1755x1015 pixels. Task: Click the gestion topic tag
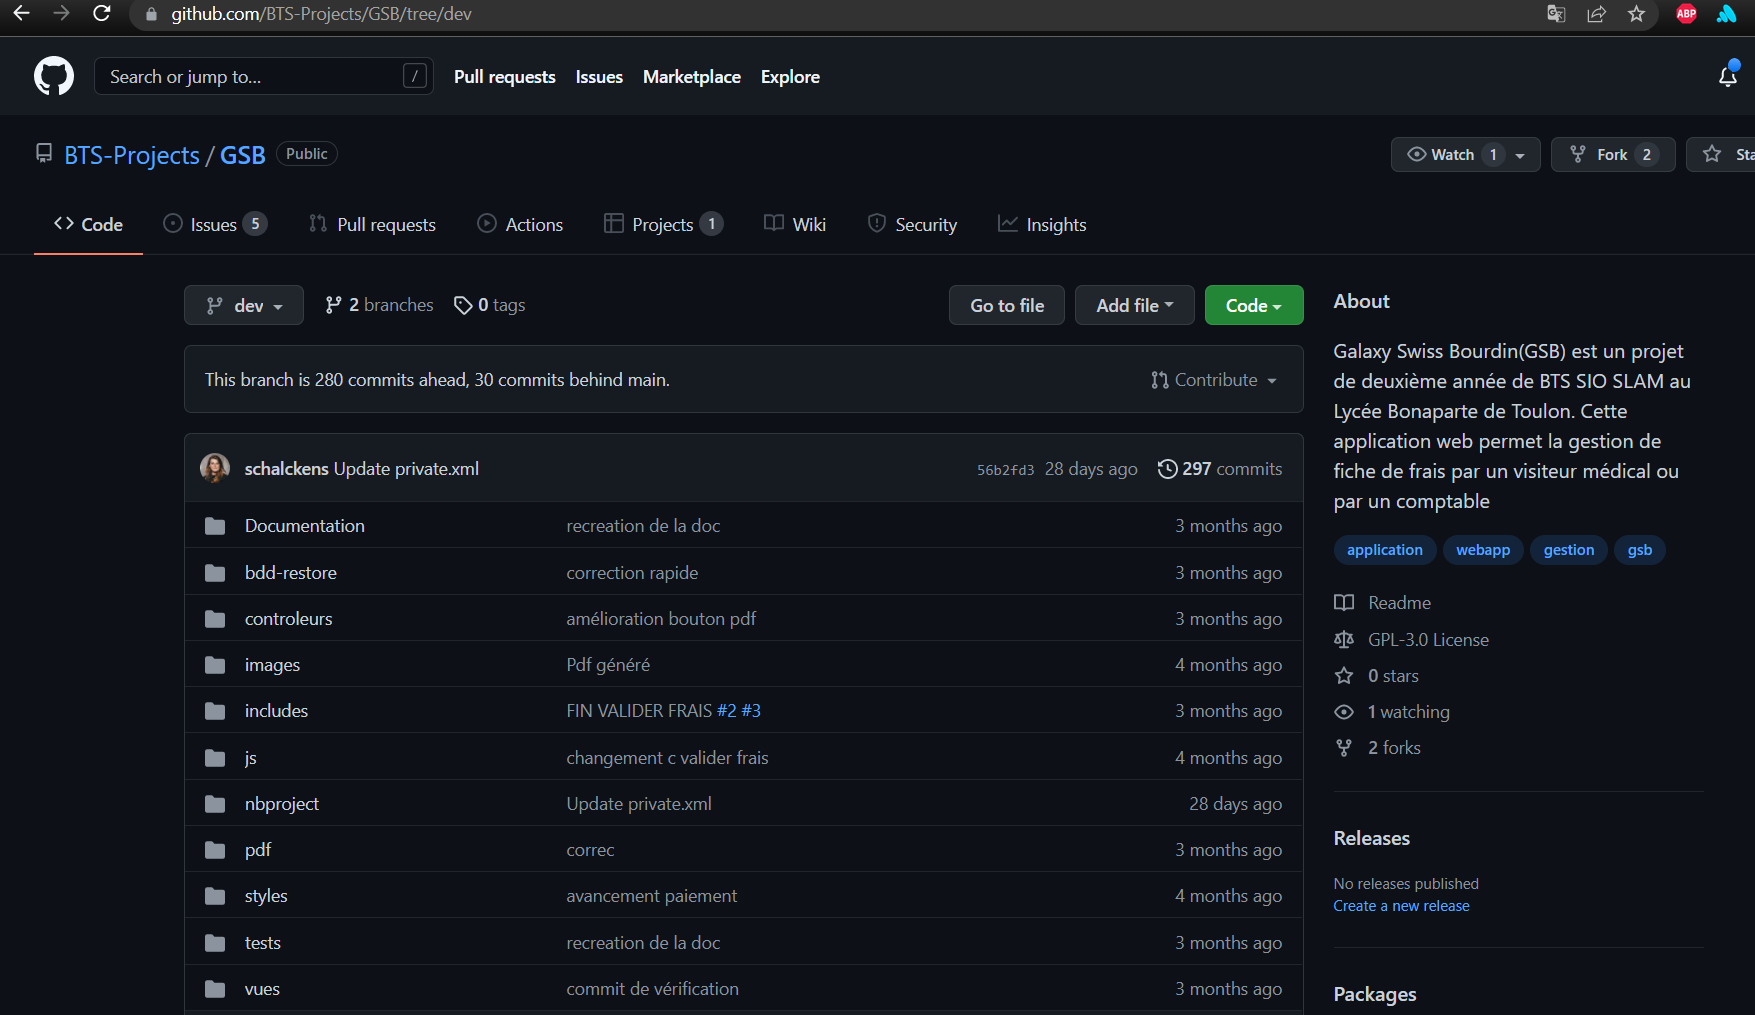click(x=1569, y=550)
